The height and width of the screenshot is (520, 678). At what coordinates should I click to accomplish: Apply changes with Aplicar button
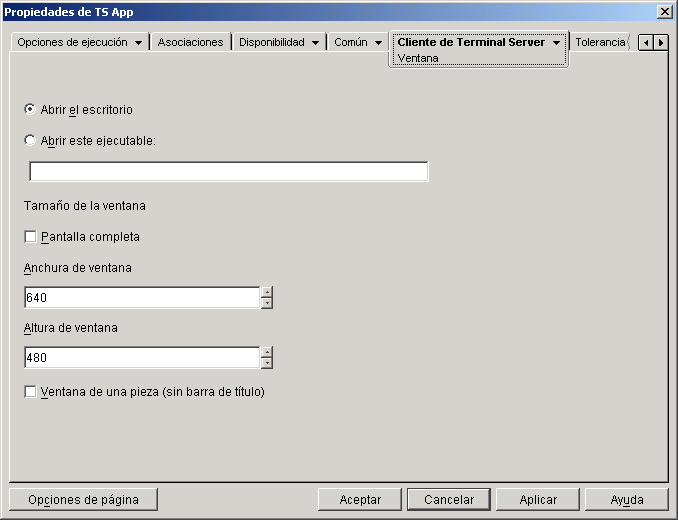point(538,500)
